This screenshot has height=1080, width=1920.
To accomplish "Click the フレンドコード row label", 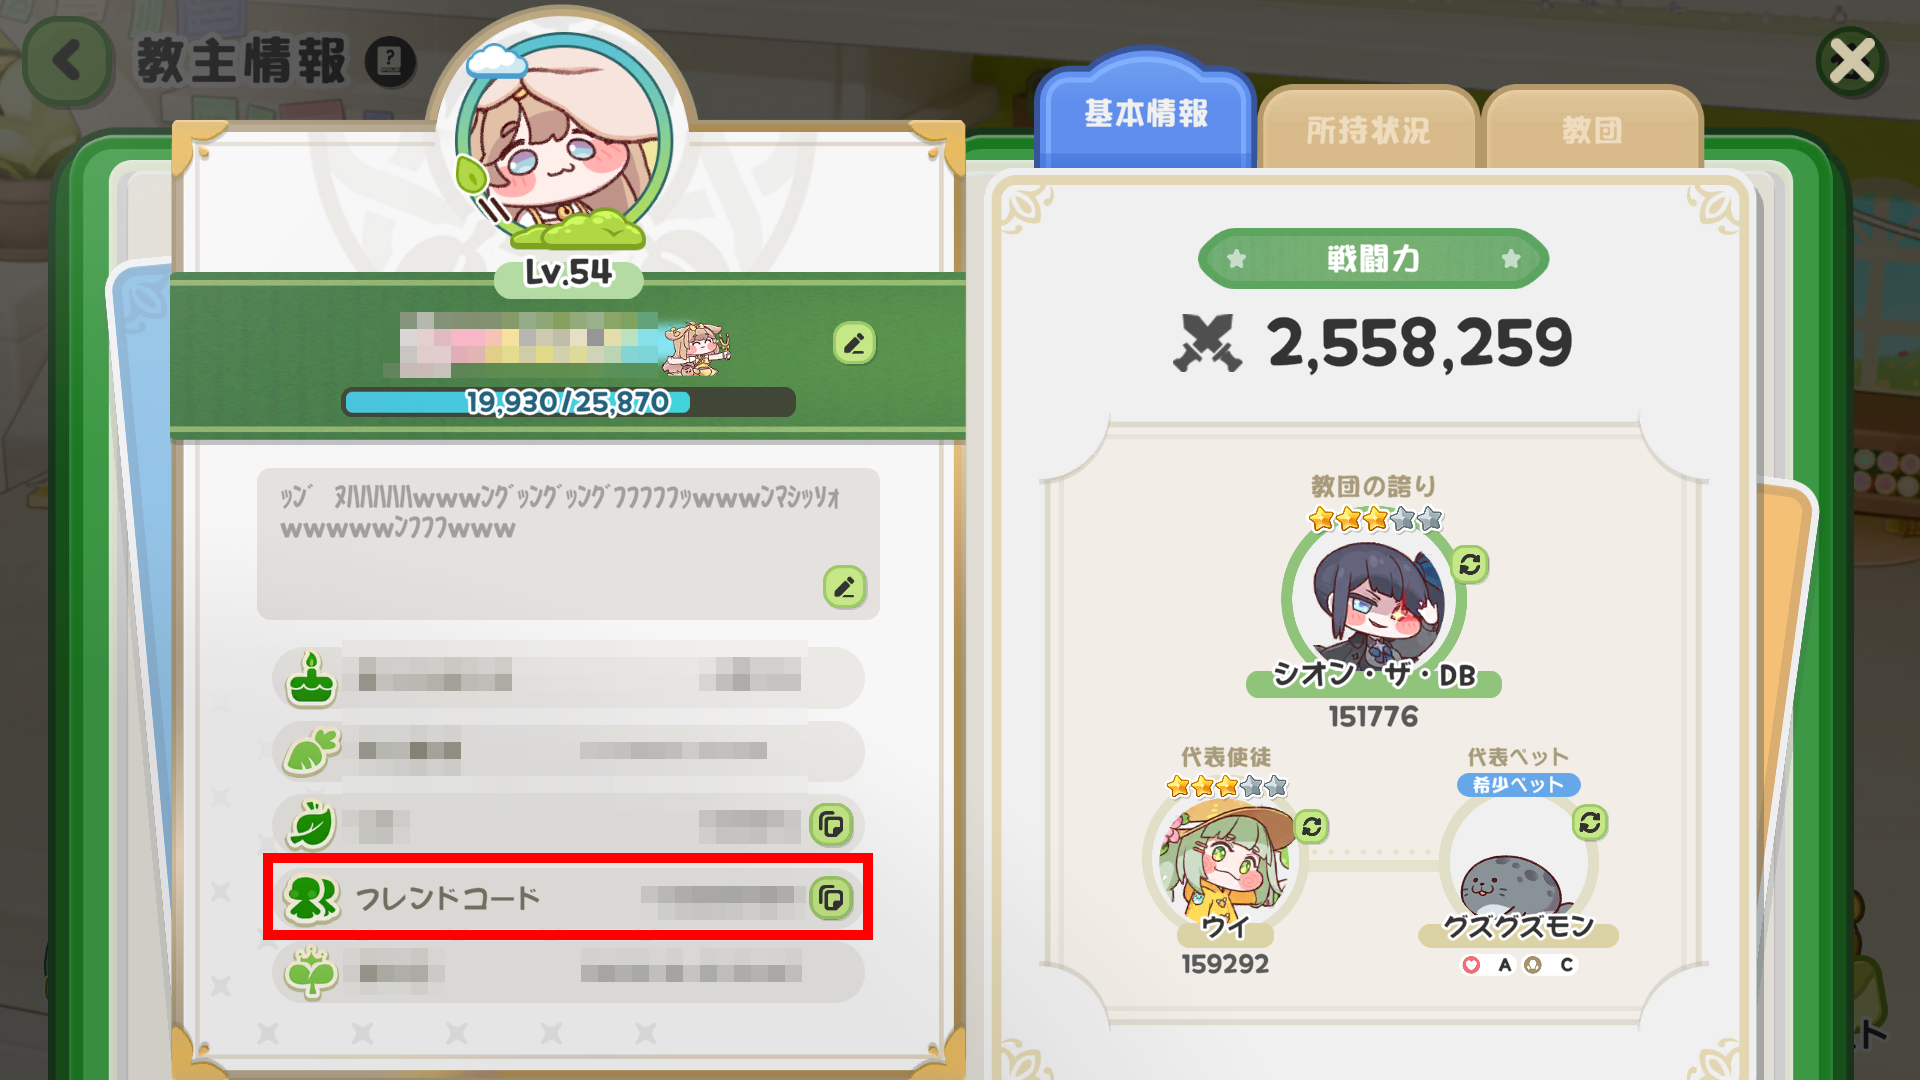I will point(448,898).
